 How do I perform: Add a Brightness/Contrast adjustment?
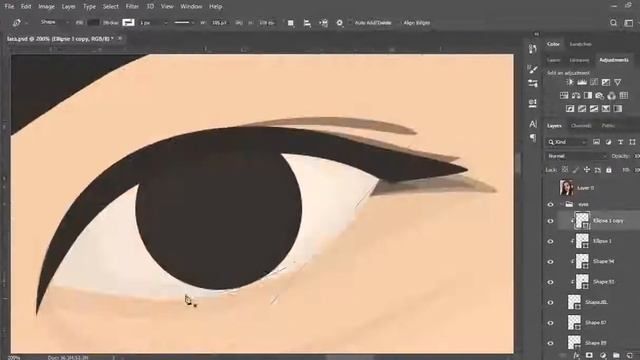570,82
